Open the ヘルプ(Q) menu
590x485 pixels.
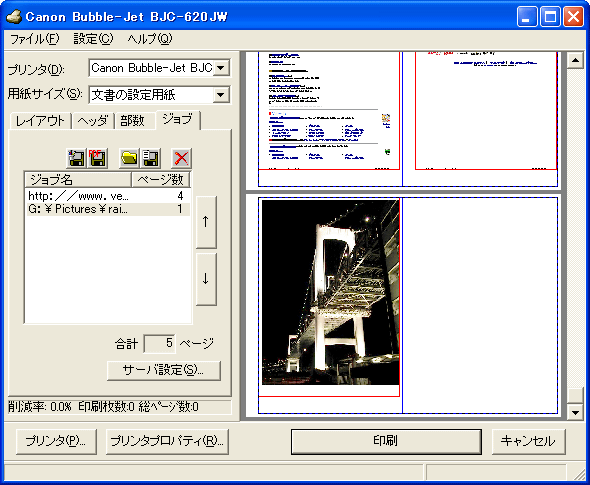point(149,39)
